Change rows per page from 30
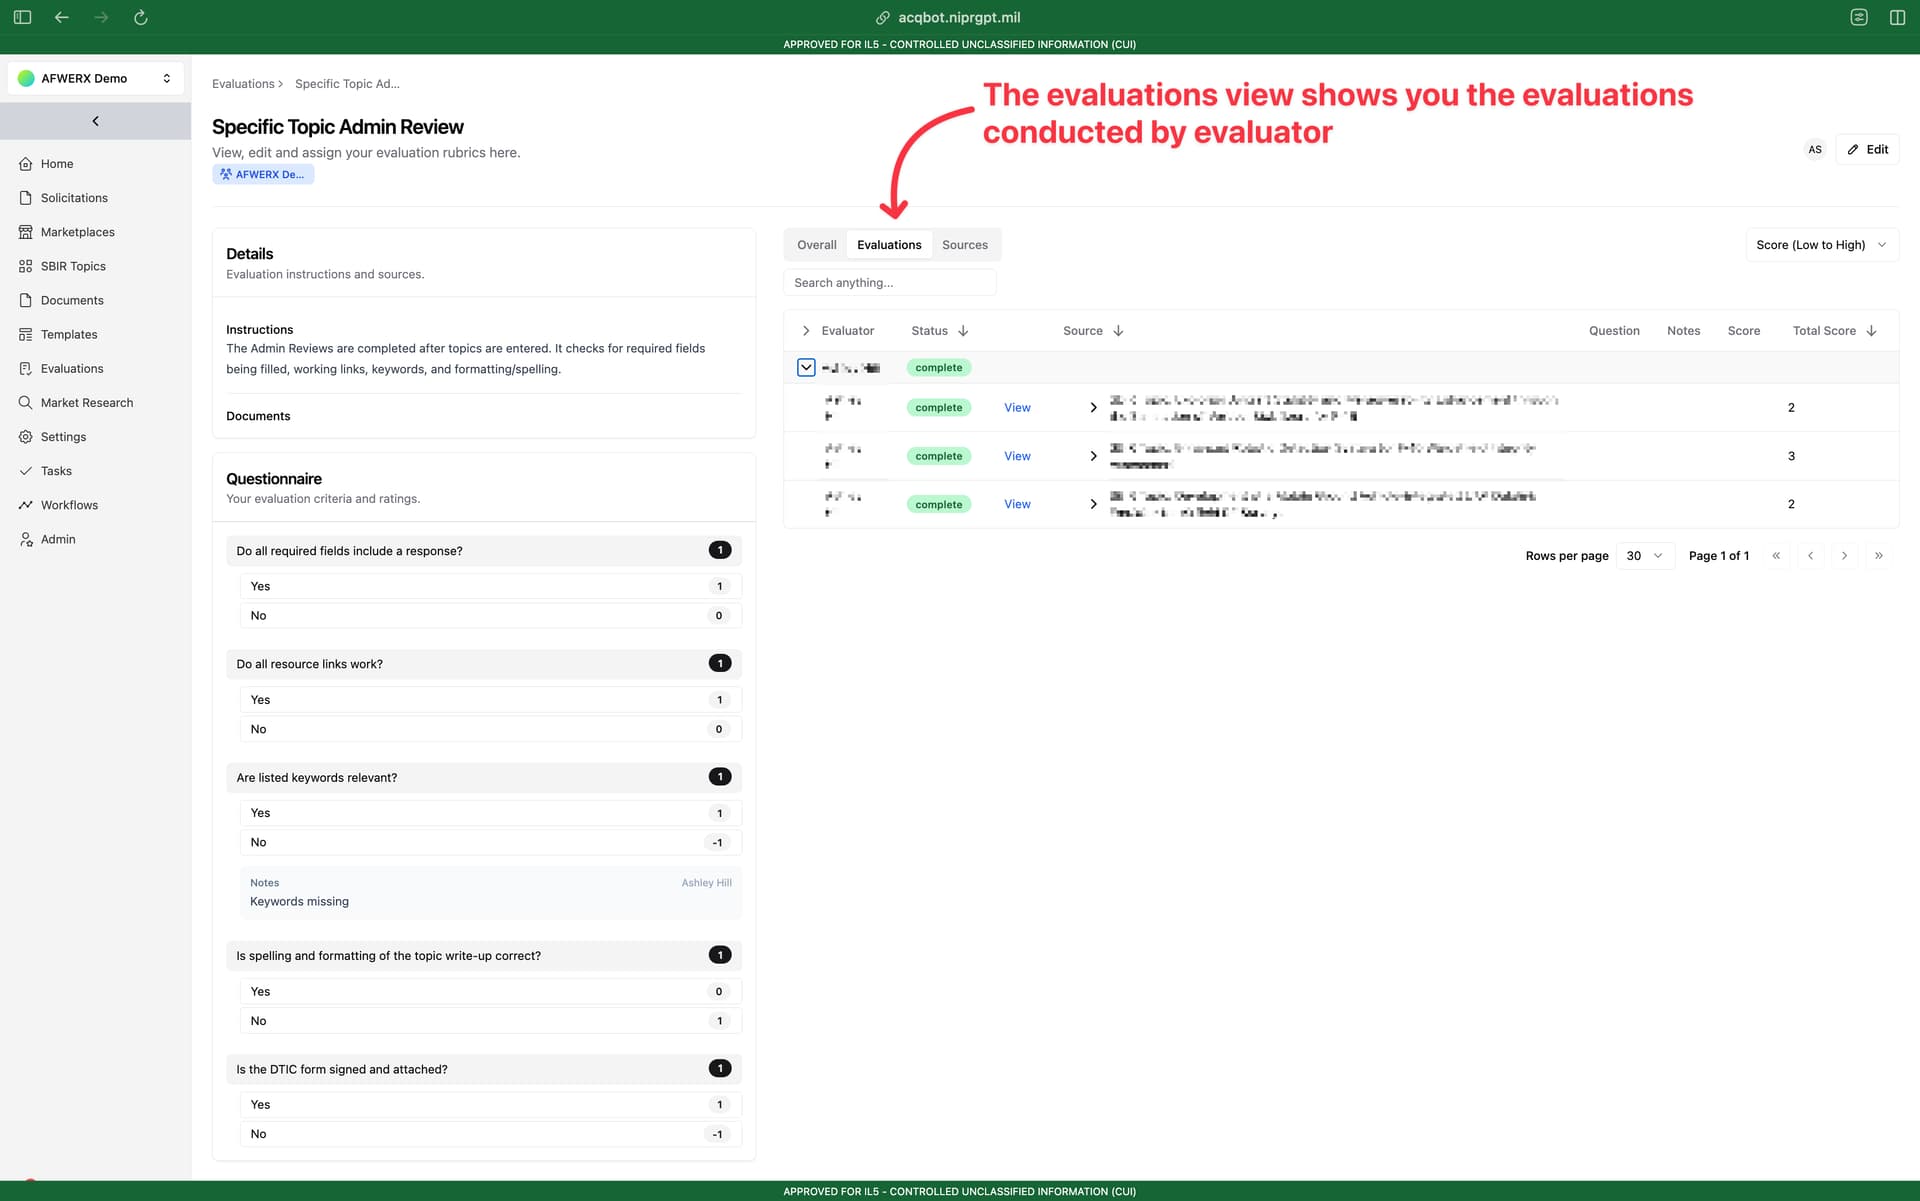 (x=1645, y=556)
